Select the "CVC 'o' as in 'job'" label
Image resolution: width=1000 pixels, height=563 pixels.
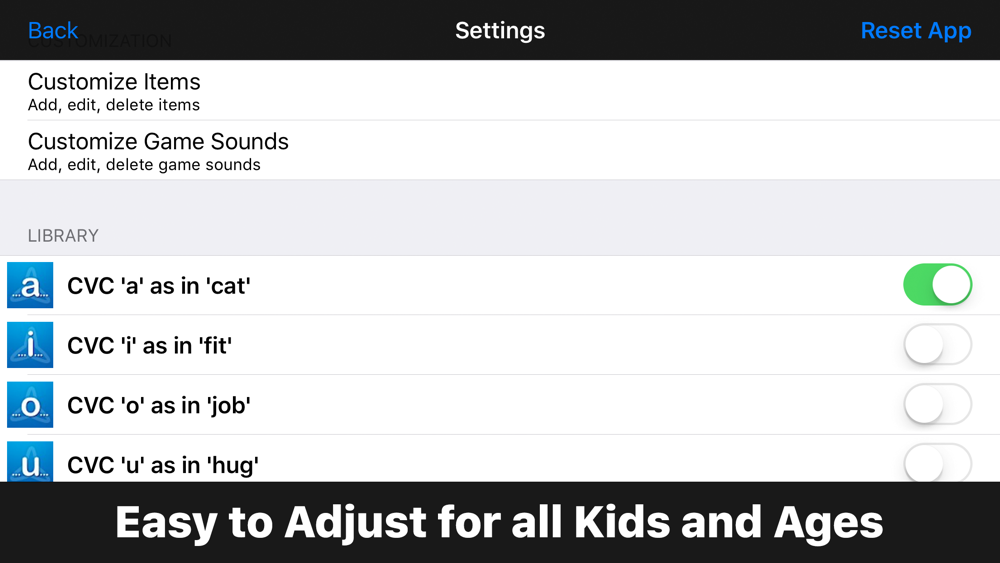click(x=158, y=406)
